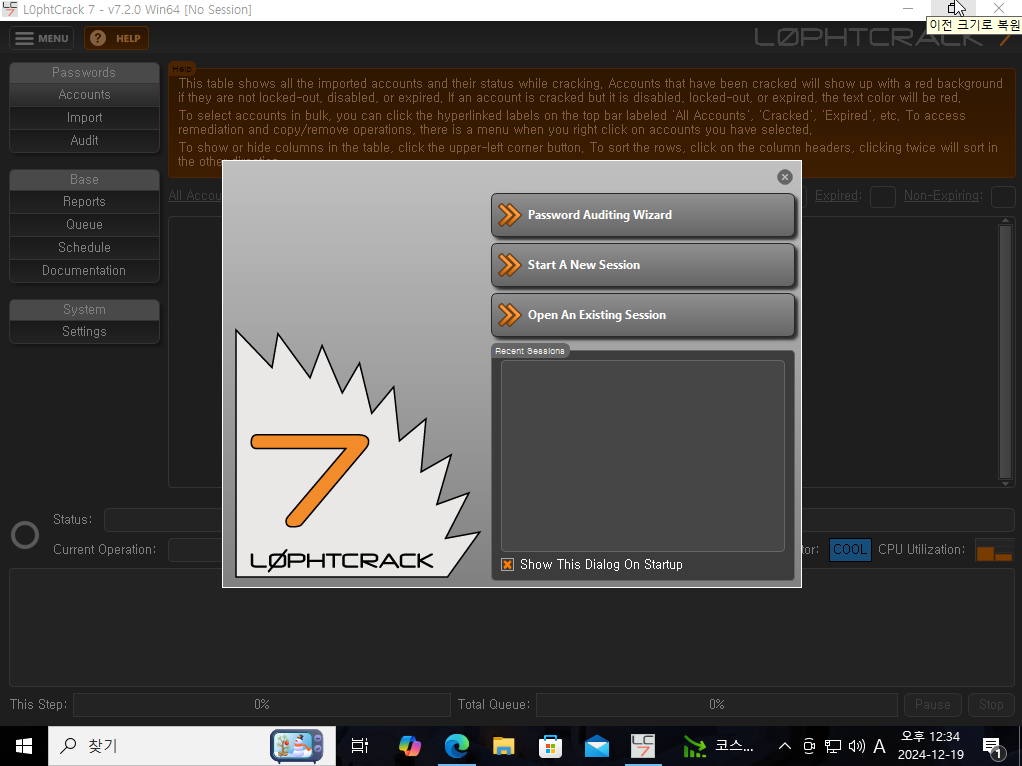The height and width of the screenshot is (766, 1022).
Task: Click the This Step progress bar
Action: click(261, 705)
